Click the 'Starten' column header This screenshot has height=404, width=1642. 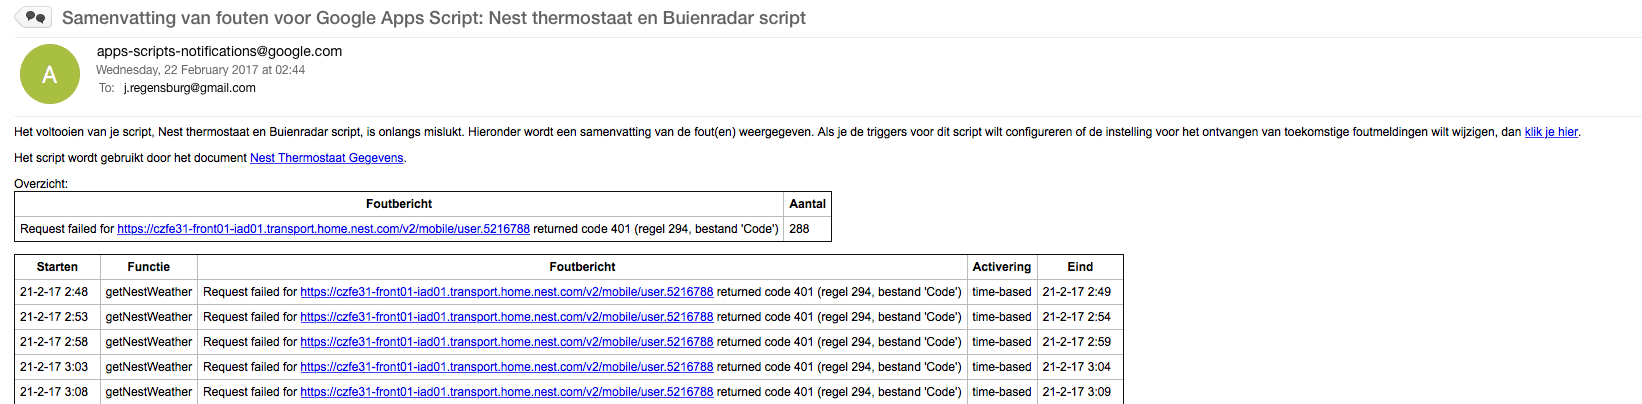[57, 267]
